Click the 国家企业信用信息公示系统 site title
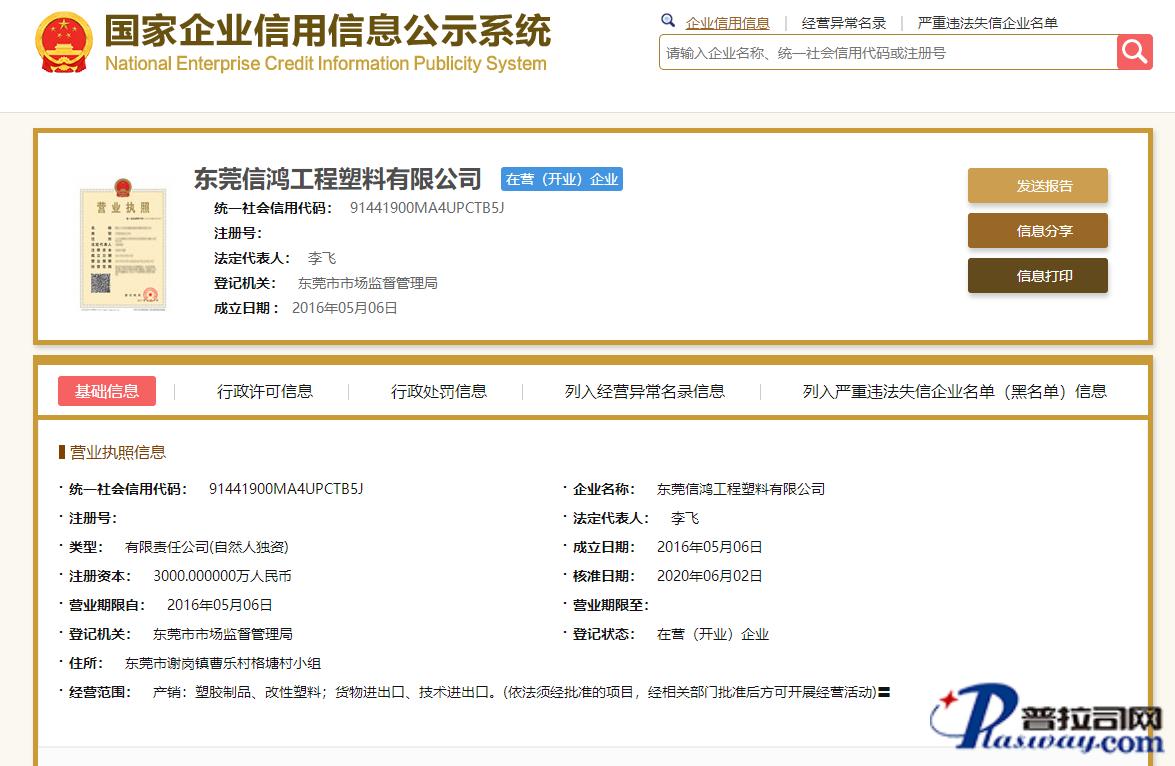This screenshot has height=766, width=1175. (327, 32)
